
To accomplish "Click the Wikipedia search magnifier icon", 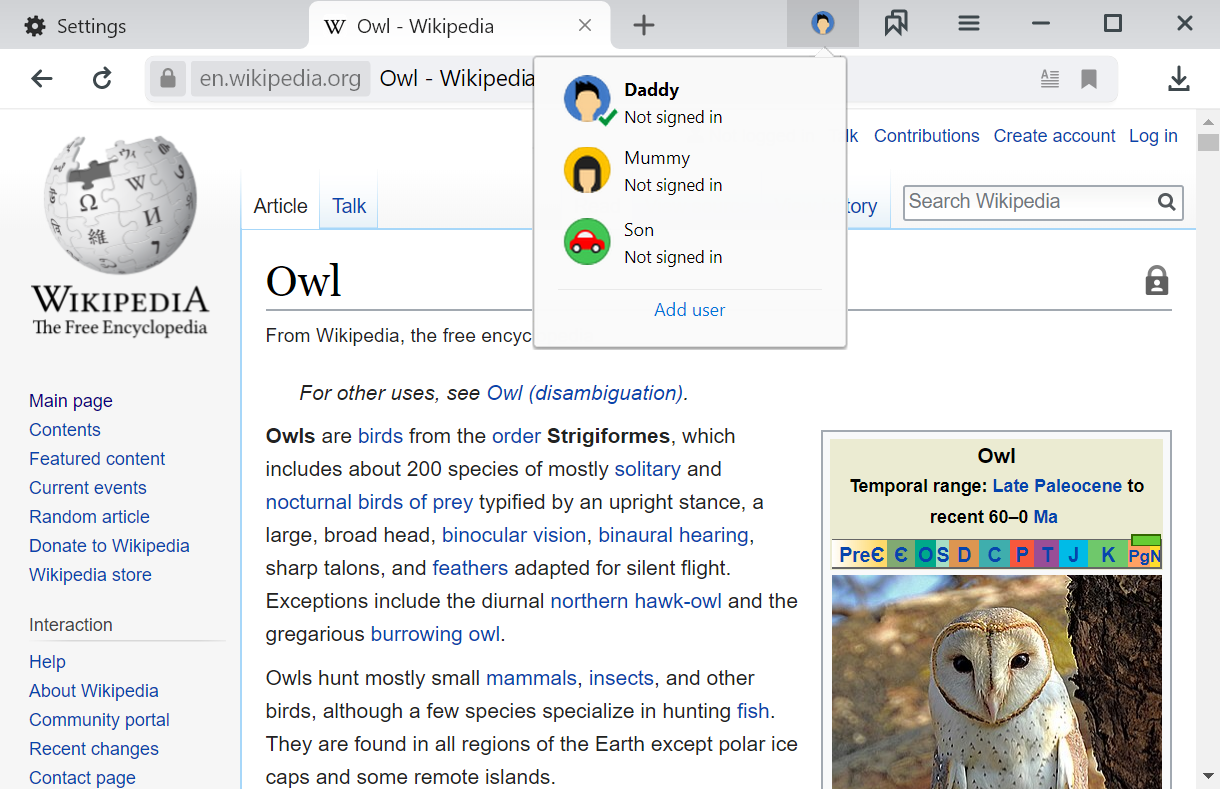I will (1166, 202).
